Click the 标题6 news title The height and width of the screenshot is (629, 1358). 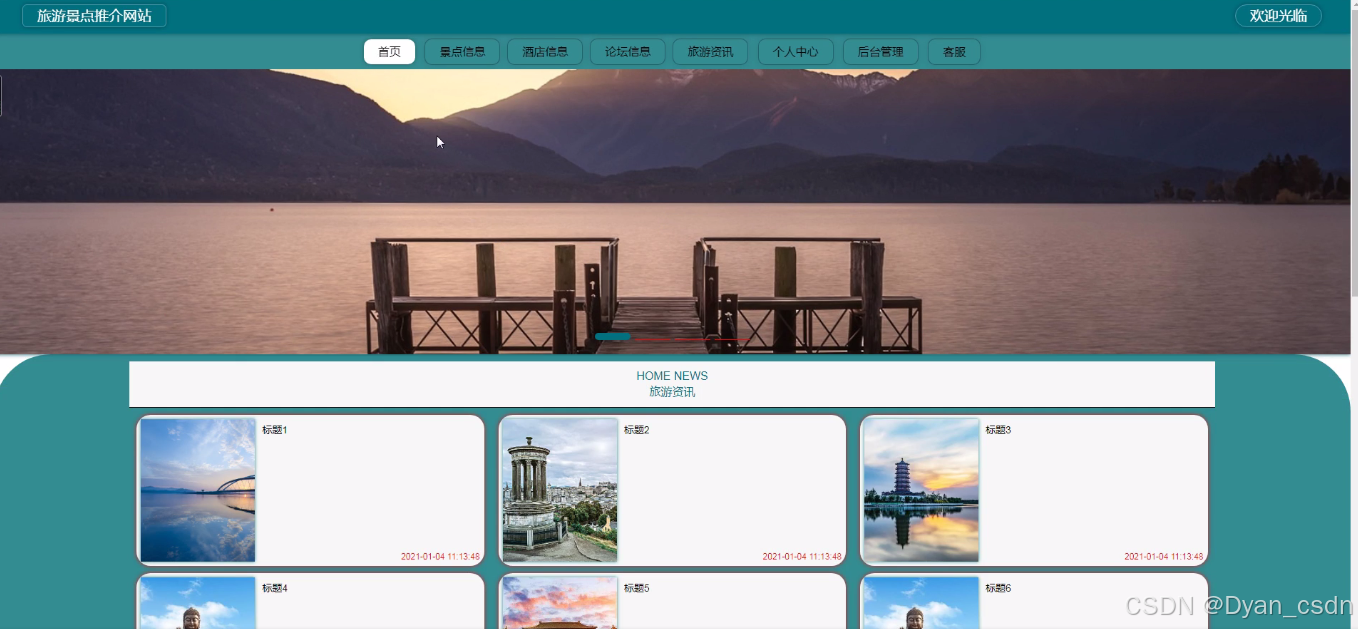tap(998, 588)
